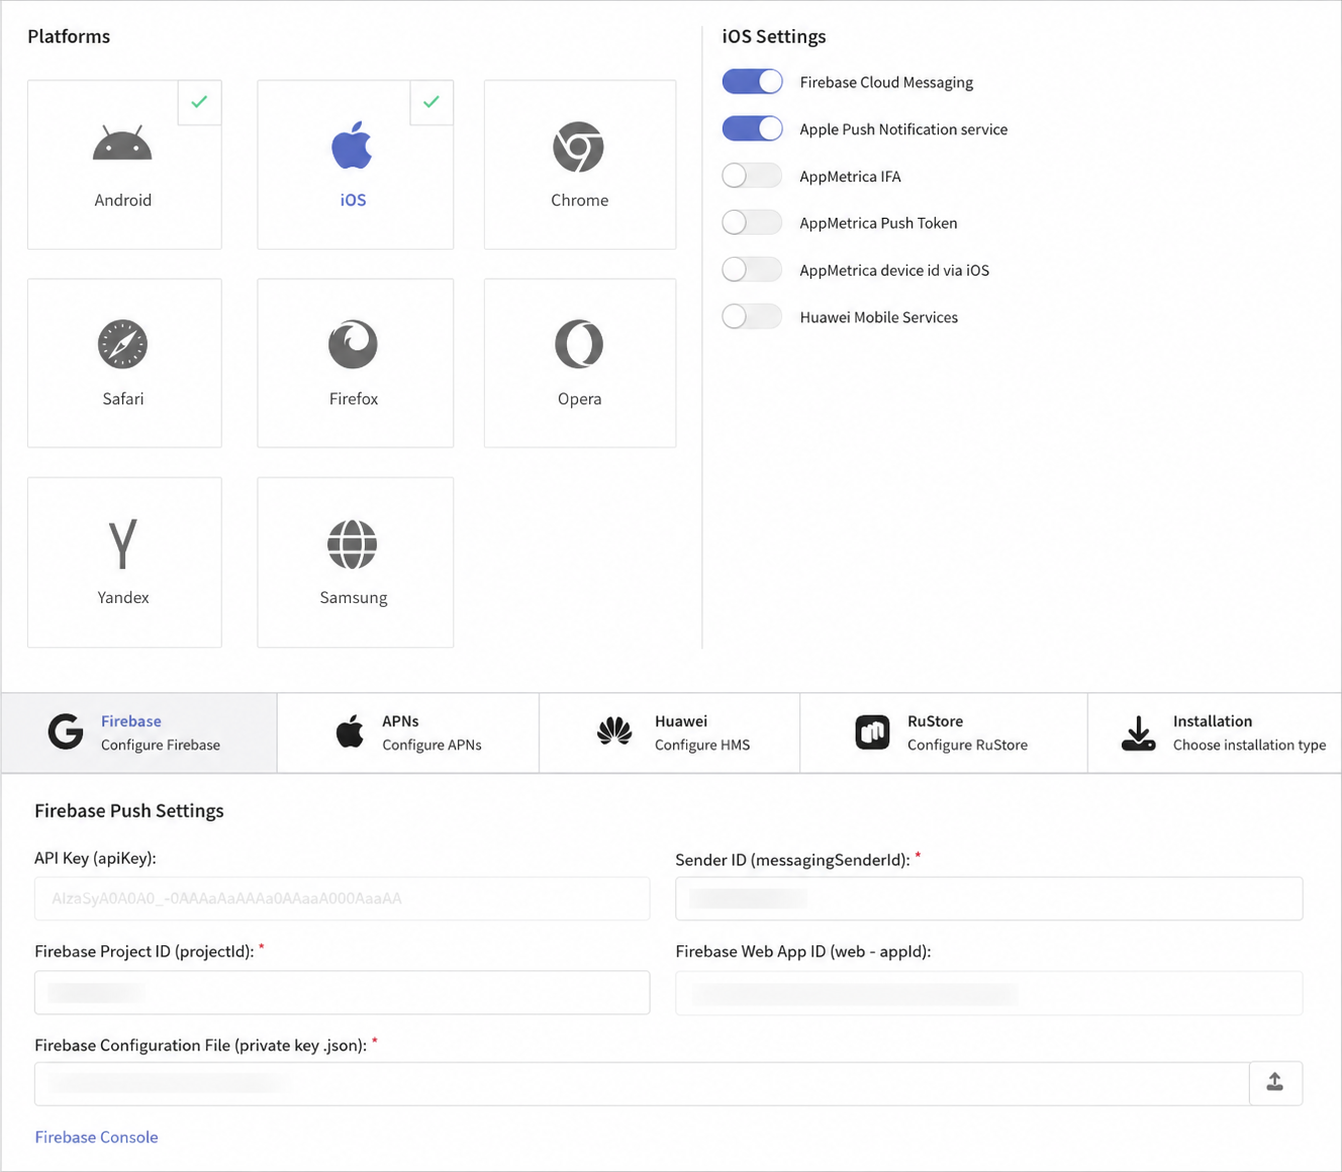Image resolution: width=1342 pixels, height=1172 pixels.
Task: Click the Firebase Configuration File field
Action: point(642,1084)
